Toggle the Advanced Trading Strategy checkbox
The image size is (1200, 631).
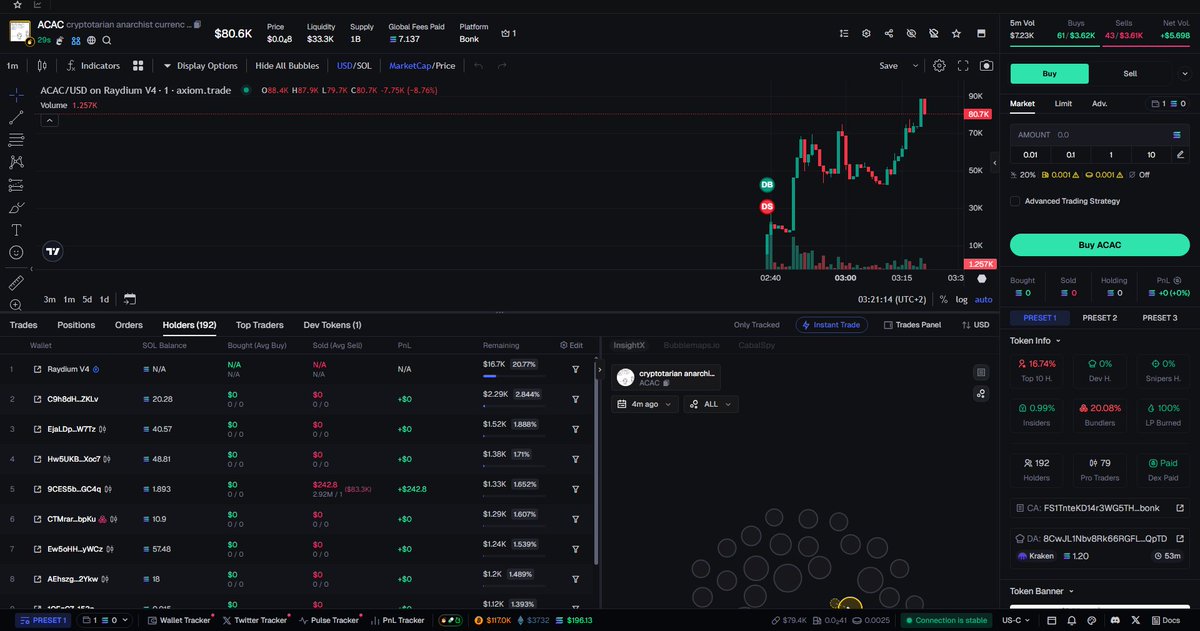tap(1015, 201)
